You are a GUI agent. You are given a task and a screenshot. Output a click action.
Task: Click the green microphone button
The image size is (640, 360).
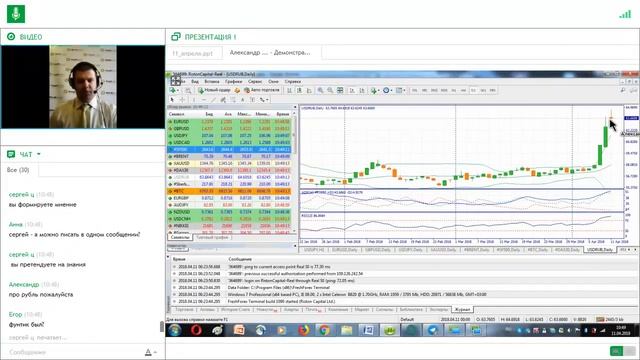click(x=16, y=14)
